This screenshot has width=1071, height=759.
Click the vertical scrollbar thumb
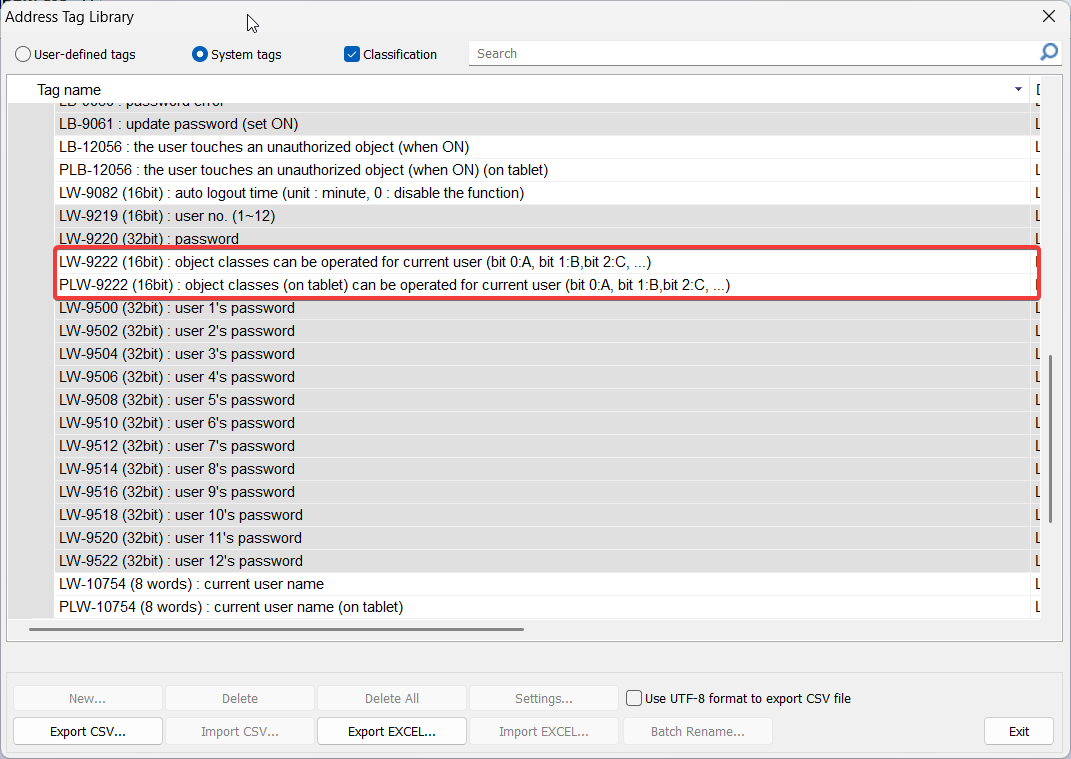1050,435
